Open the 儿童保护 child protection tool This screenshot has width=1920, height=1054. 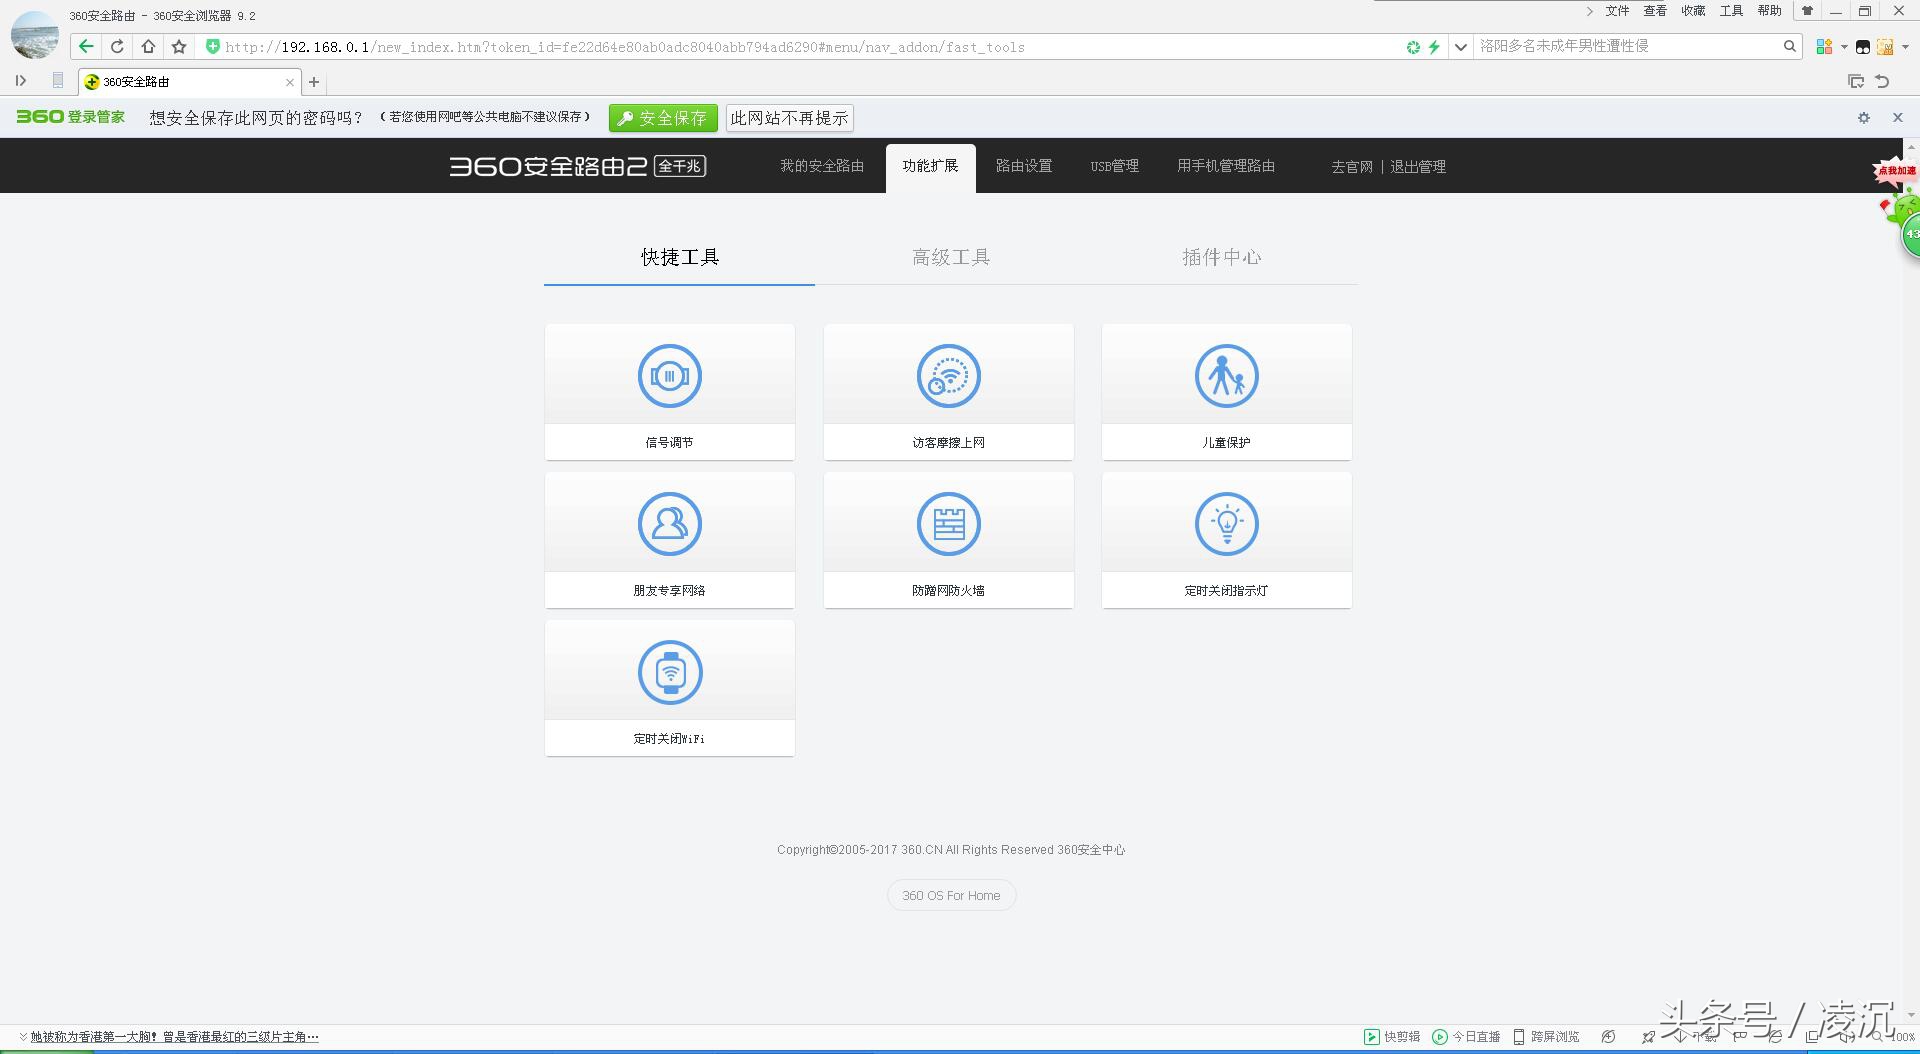(1226, 391)
